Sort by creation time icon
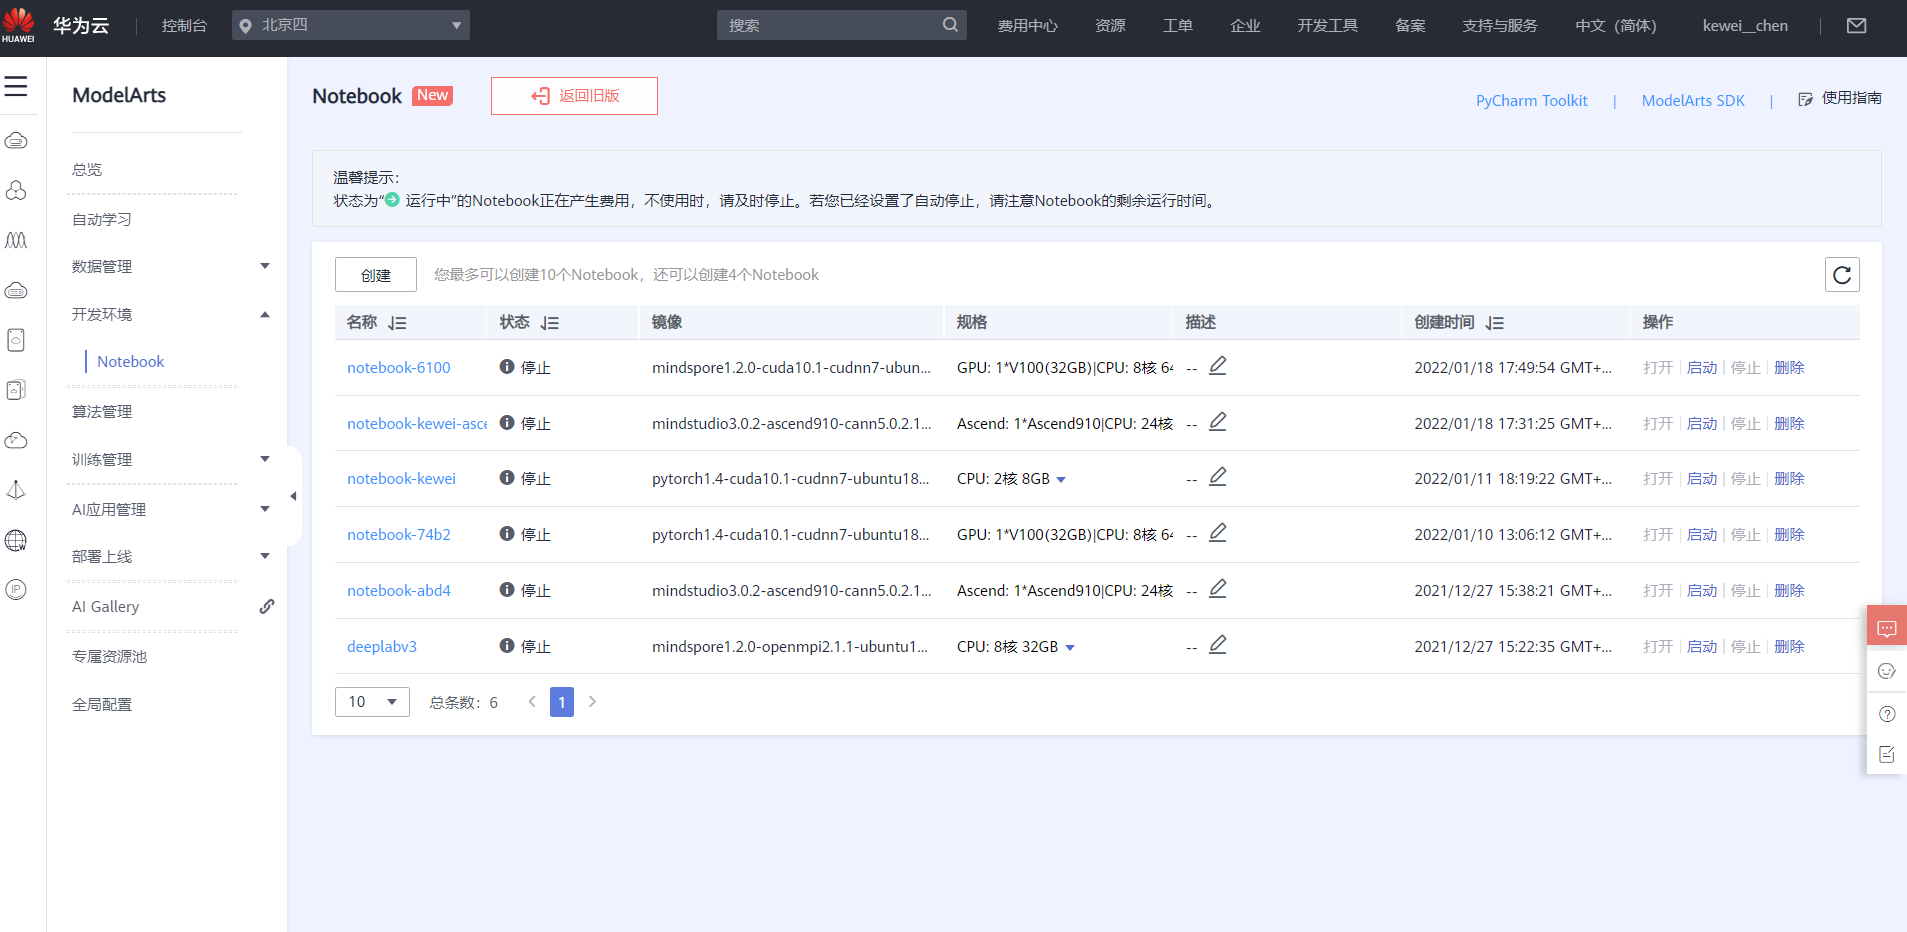The height and width of the screenshot is (932, 1907). (x=1495, y=323)
